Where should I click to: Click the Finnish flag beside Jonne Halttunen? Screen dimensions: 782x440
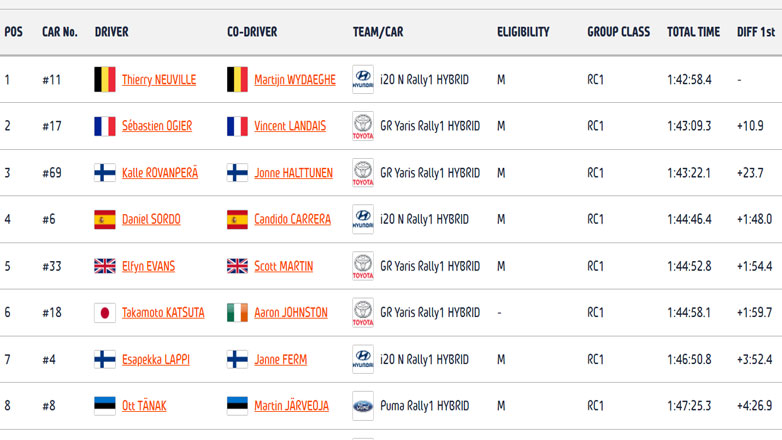click(x=237, y=173)
